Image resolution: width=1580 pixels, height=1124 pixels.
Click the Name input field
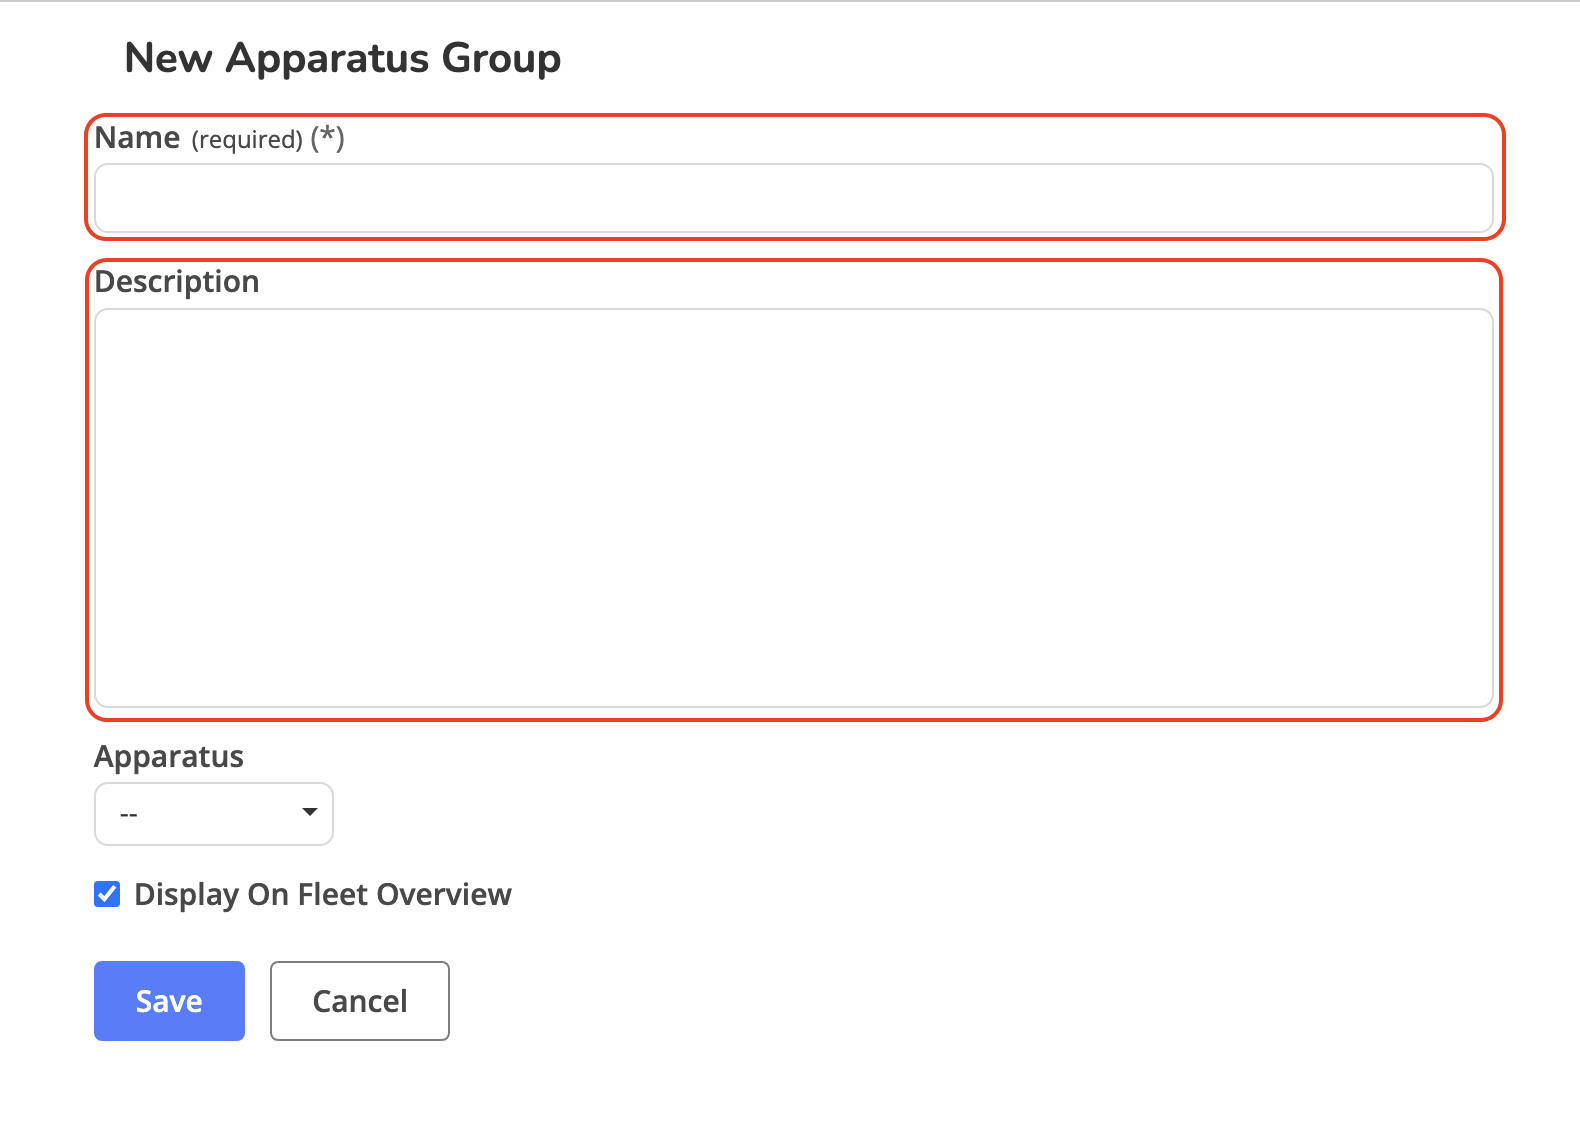click(x=793, y=198)
